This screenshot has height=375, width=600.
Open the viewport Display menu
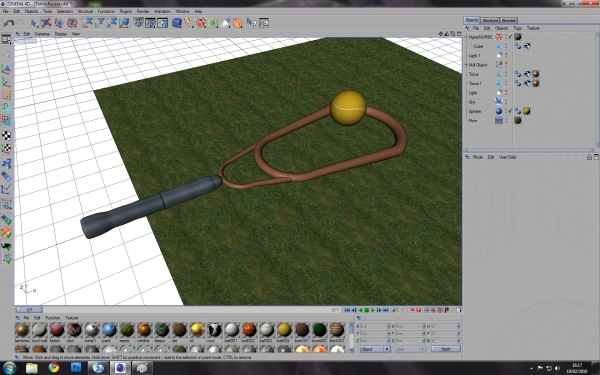pos(60,34)
